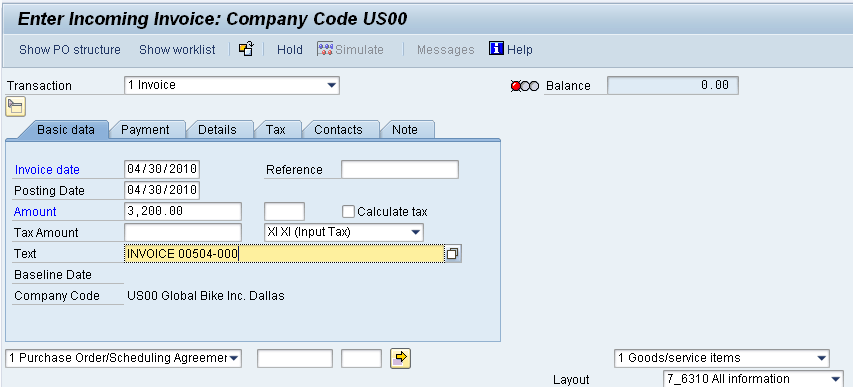Switch to the Tax tab
Screen dimensions: 853x387
[276, 130]
